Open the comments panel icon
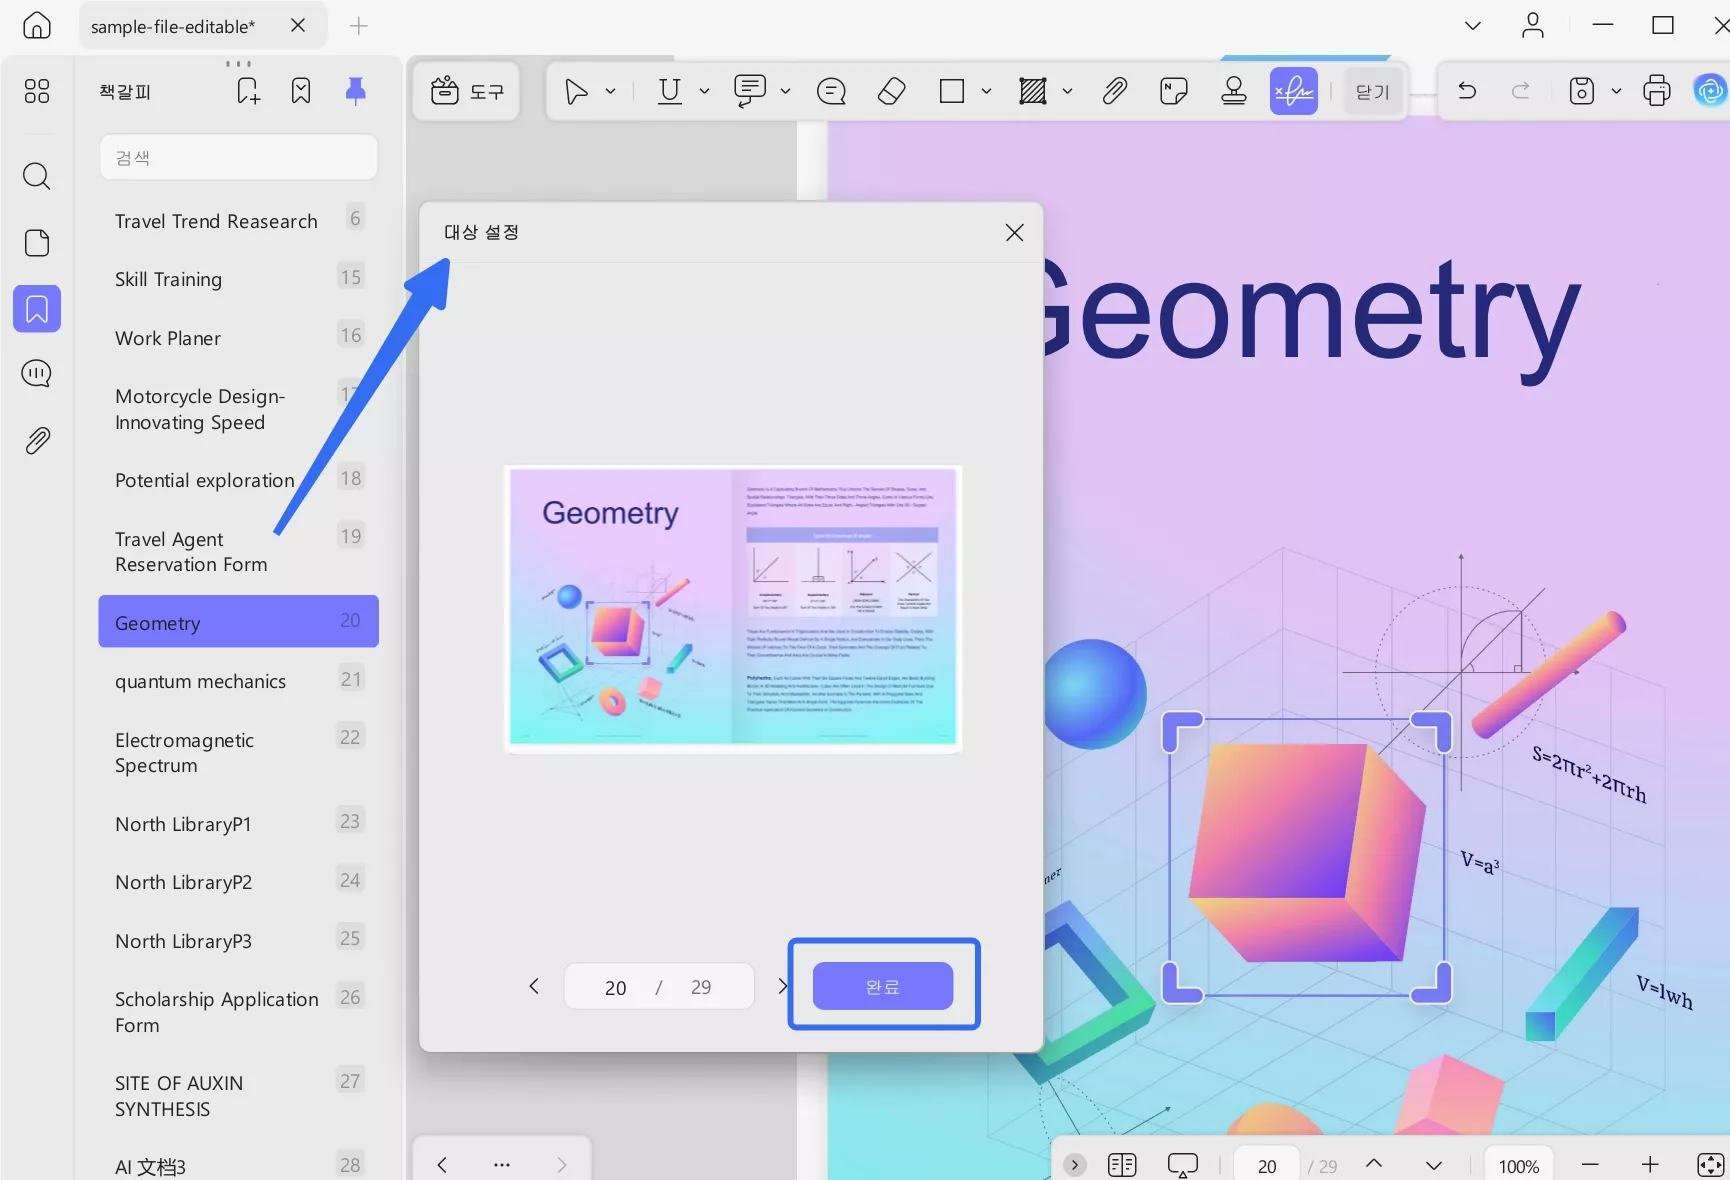 point(37,373)
